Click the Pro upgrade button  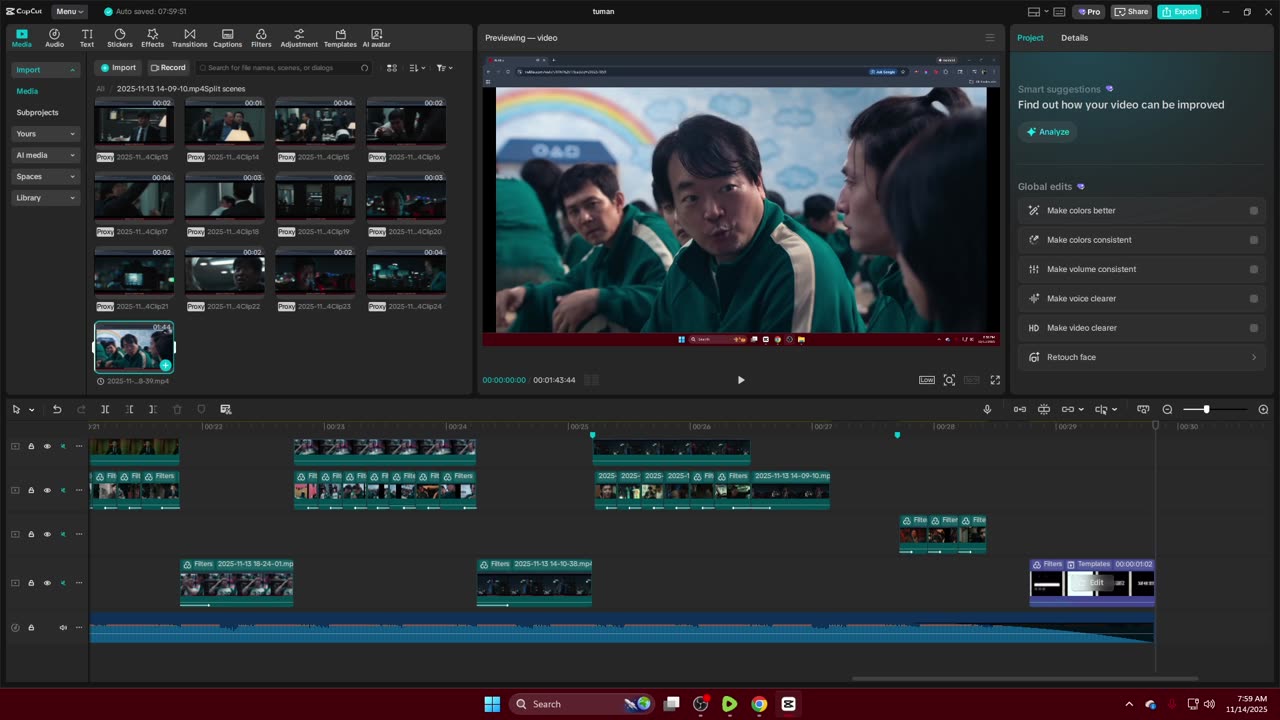(1088, 12)
